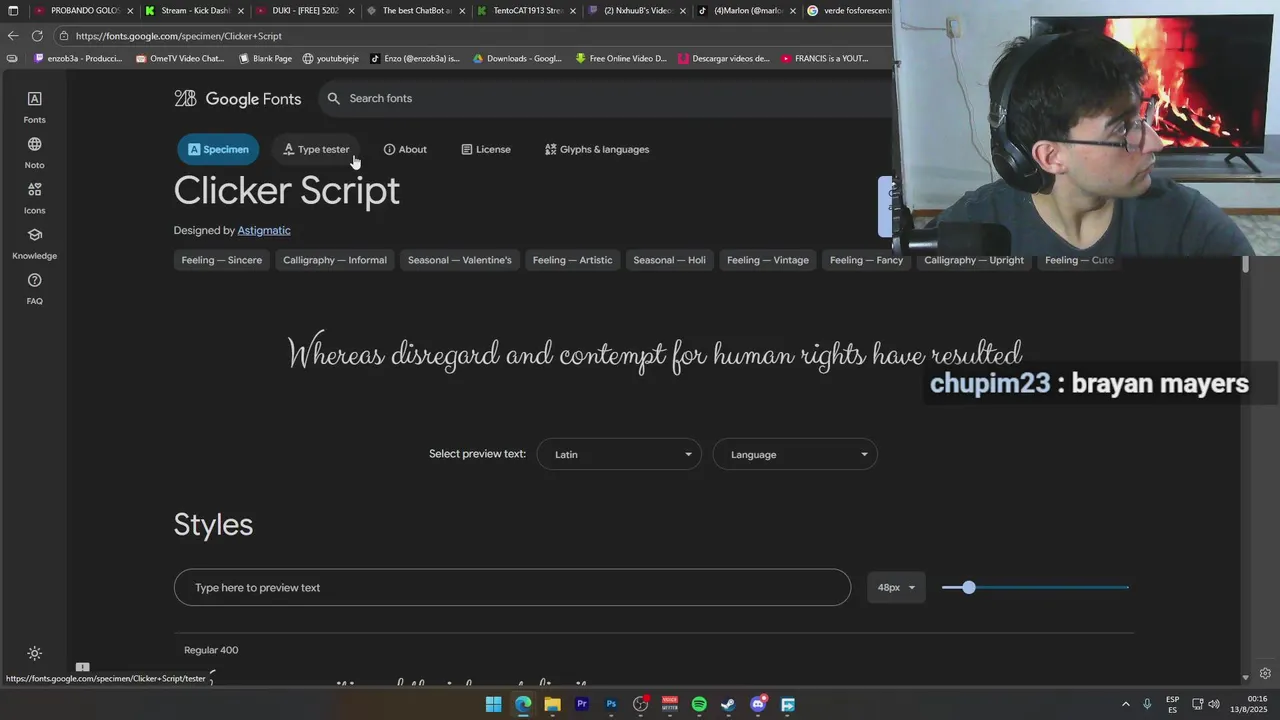Click the search magnifier icon
The image size is (1280, 720).
click(334, 98)
